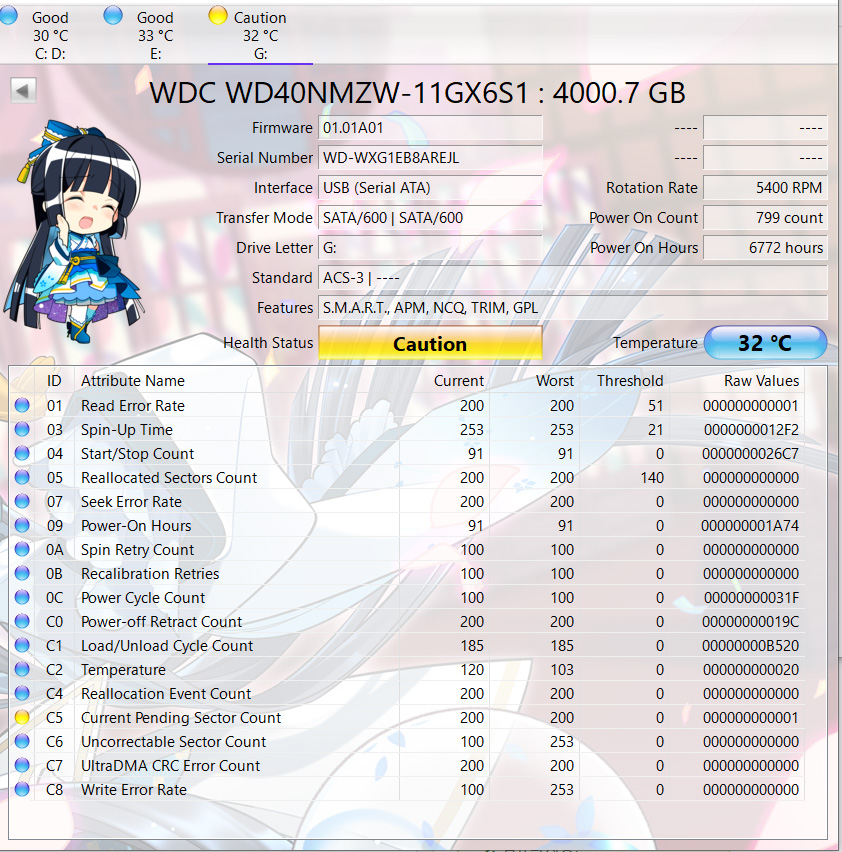This screenshot has width=842, height=852.
Task: Select the Load/Unload Cycle Count attribute name
Action: (x=167, y=646)
